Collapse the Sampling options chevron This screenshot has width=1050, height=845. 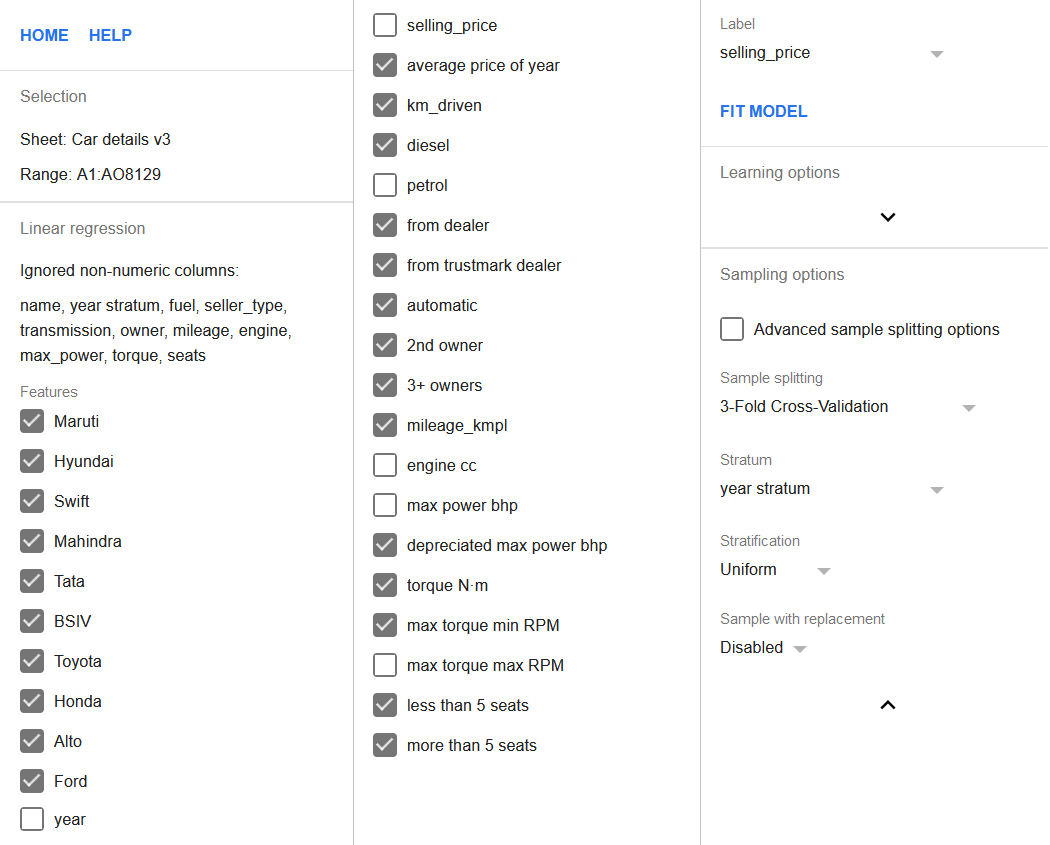click(887, 704)
